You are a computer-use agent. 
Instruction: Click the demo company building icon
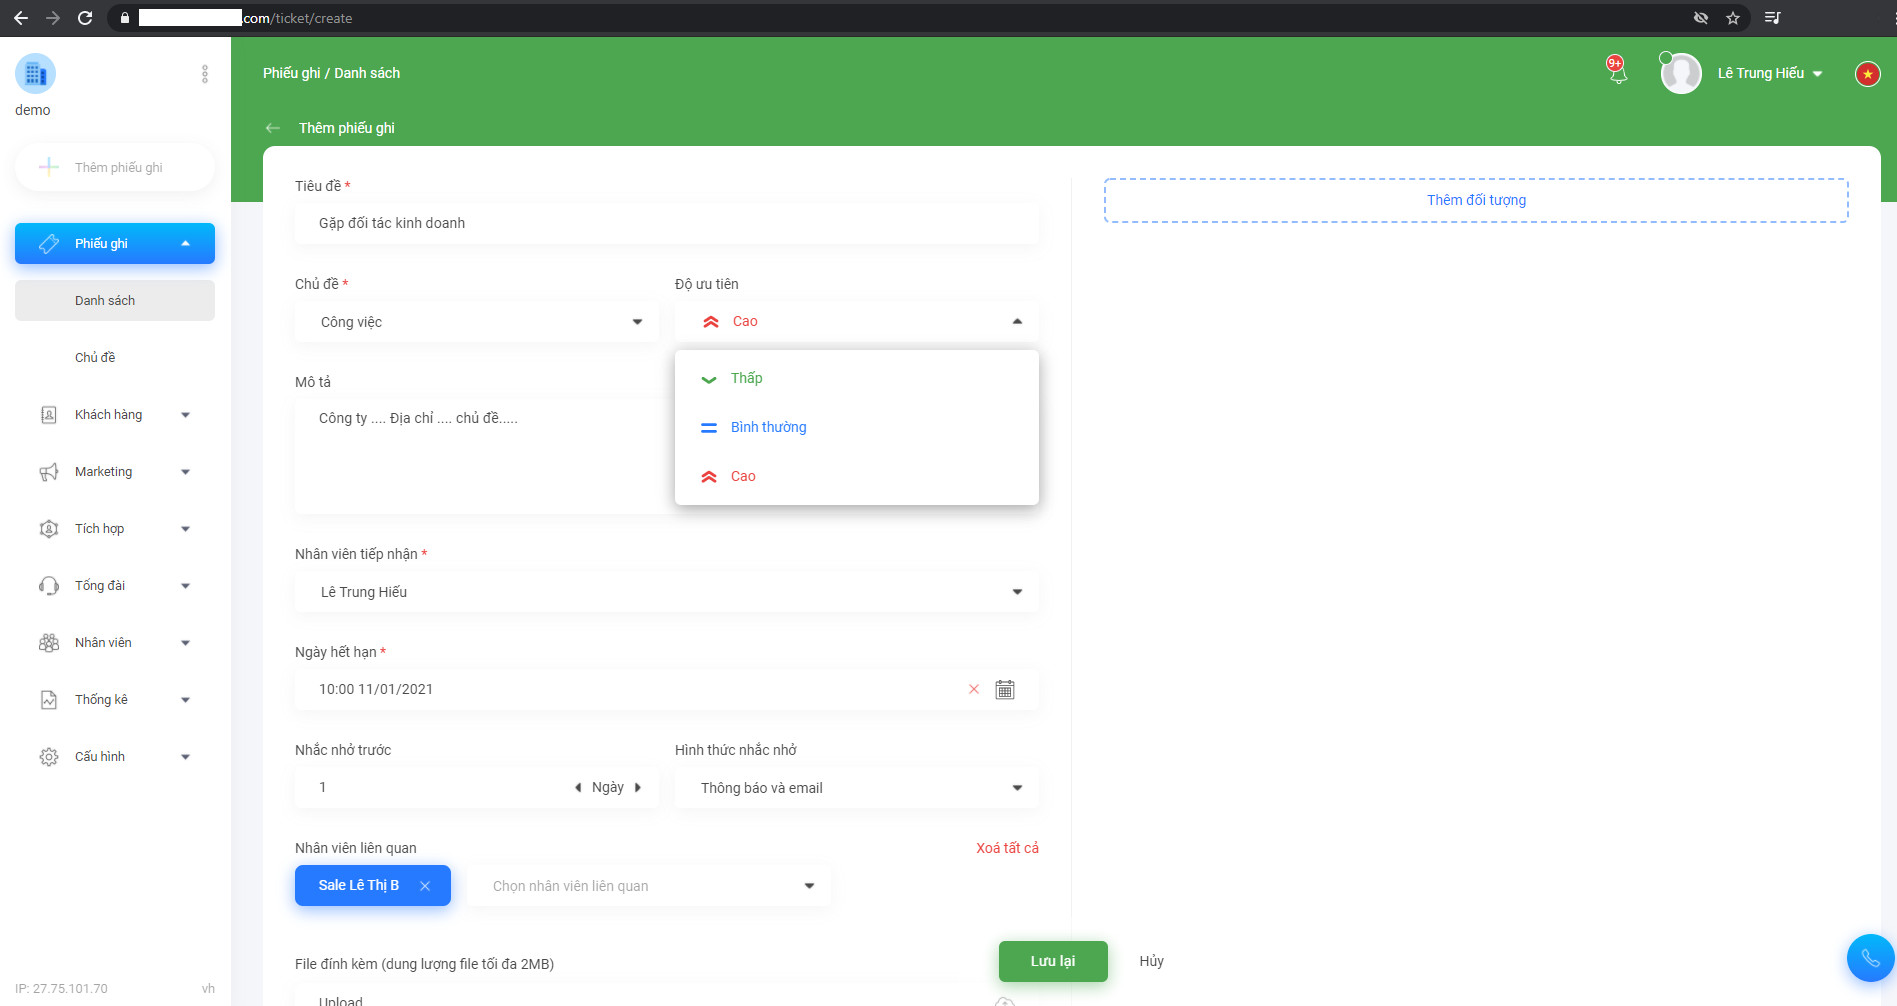click(35, 73)
